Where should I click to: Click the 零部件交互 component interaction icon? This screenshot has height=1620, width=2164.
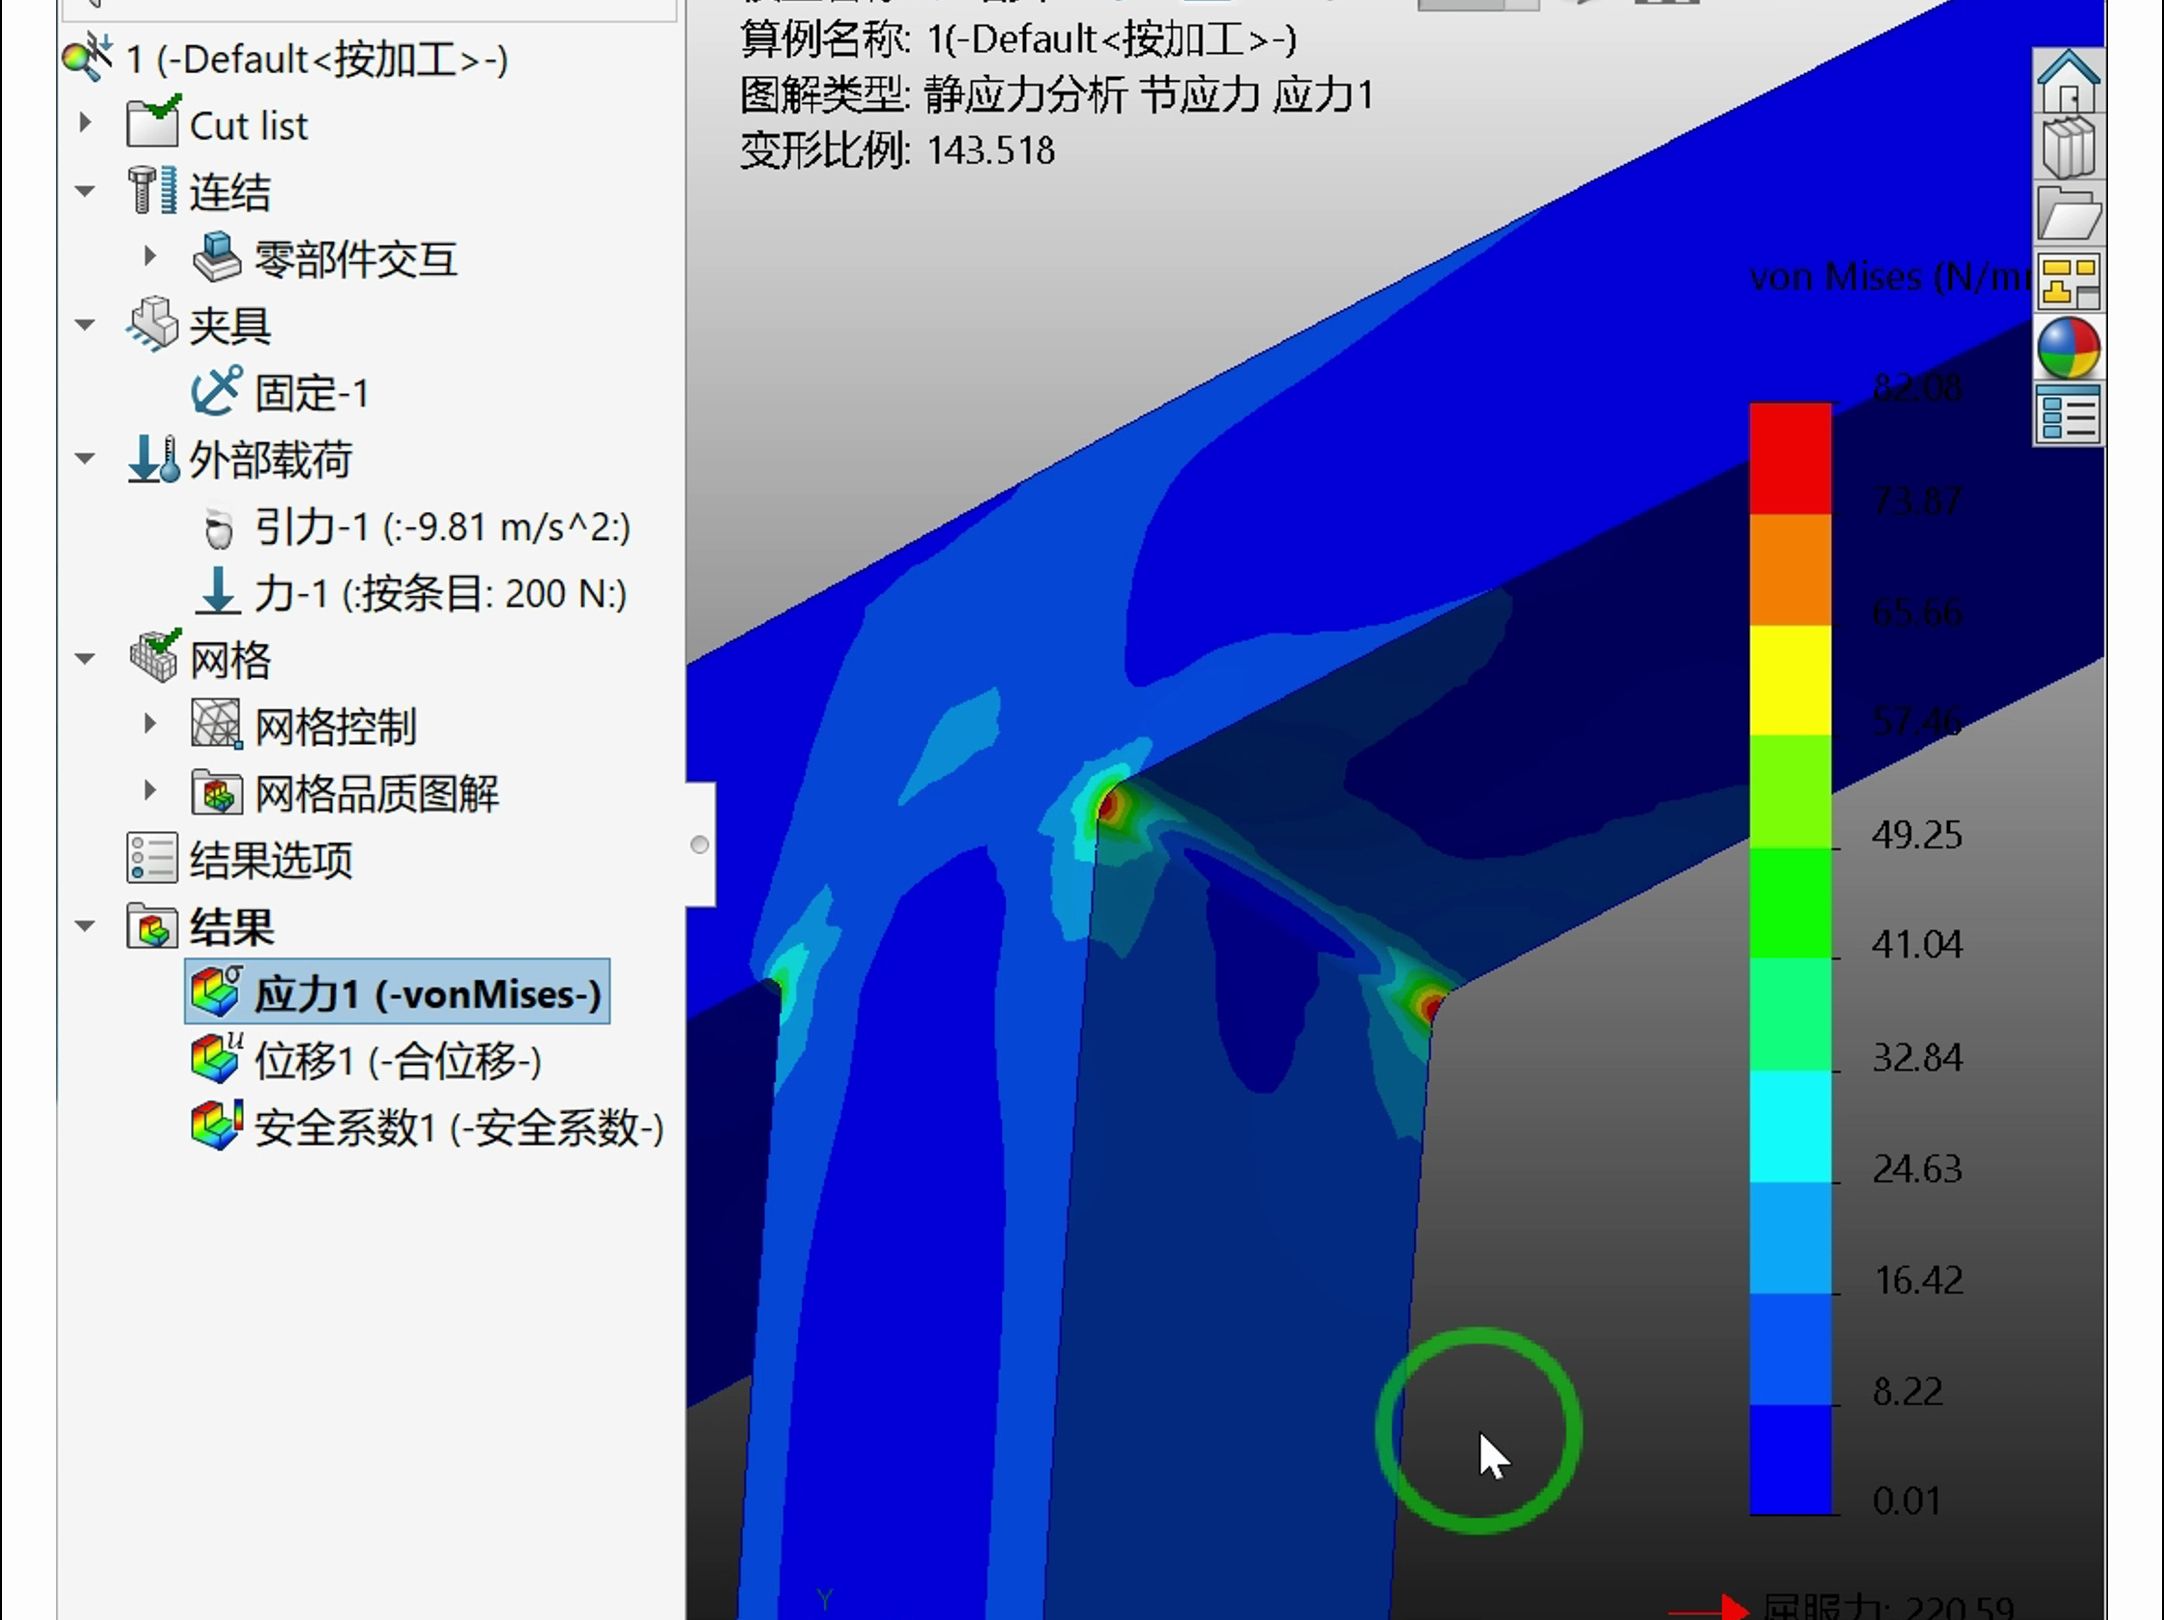(x=217, y=258)
